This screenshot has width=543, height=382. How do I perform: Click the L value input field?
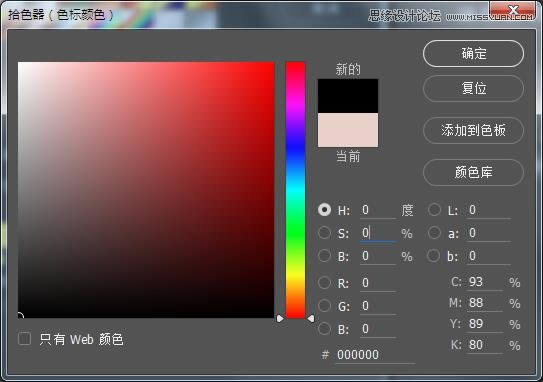click(x=489, y=210)
